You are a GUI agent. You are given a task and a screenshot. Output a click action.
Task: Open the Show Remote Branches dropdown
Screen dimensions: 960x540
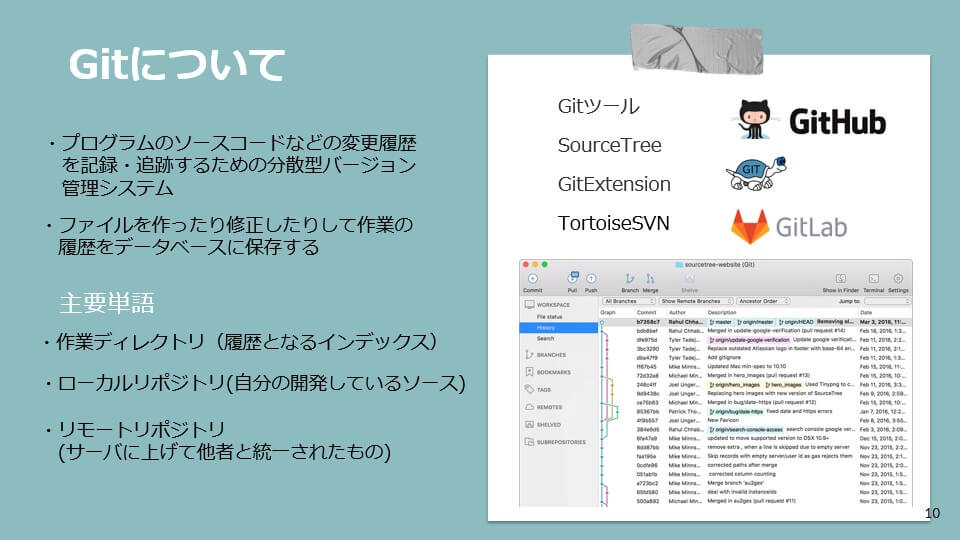tap(694, 300)
